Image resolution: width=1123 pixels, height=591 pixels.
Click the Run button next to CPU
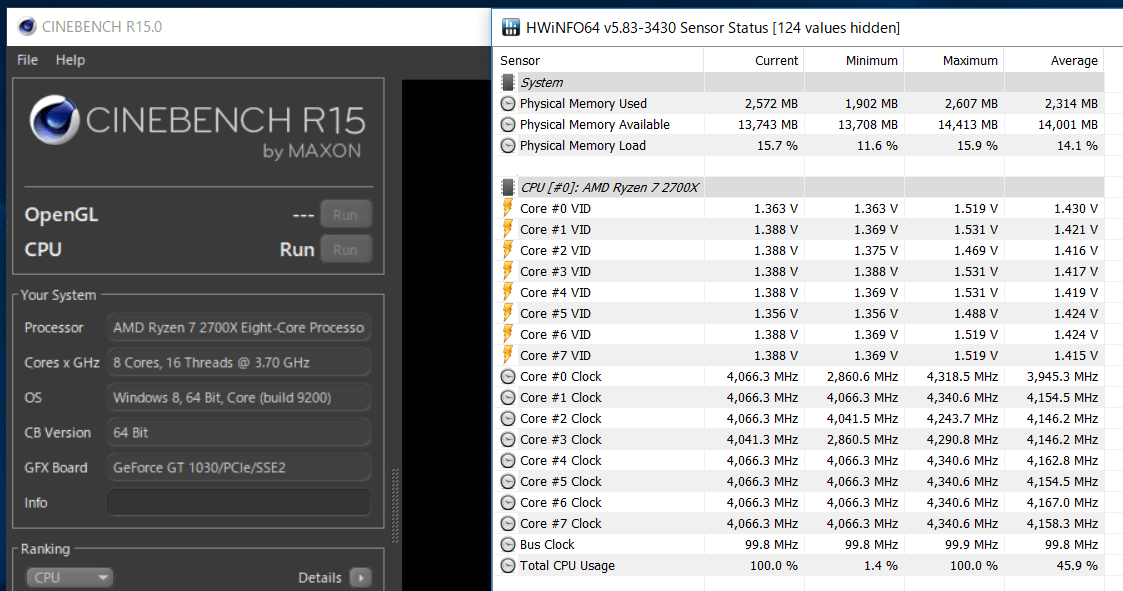345,250
